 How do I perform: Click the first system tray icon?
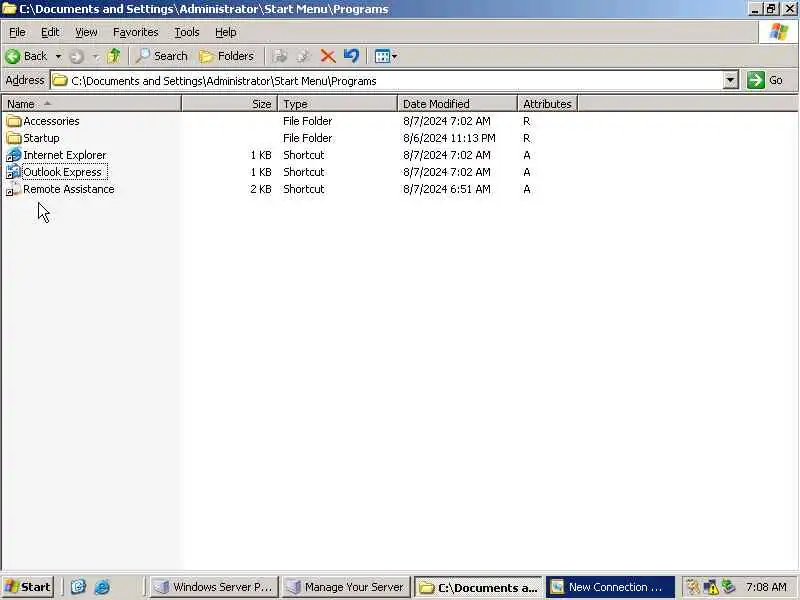tap(692, 587)
